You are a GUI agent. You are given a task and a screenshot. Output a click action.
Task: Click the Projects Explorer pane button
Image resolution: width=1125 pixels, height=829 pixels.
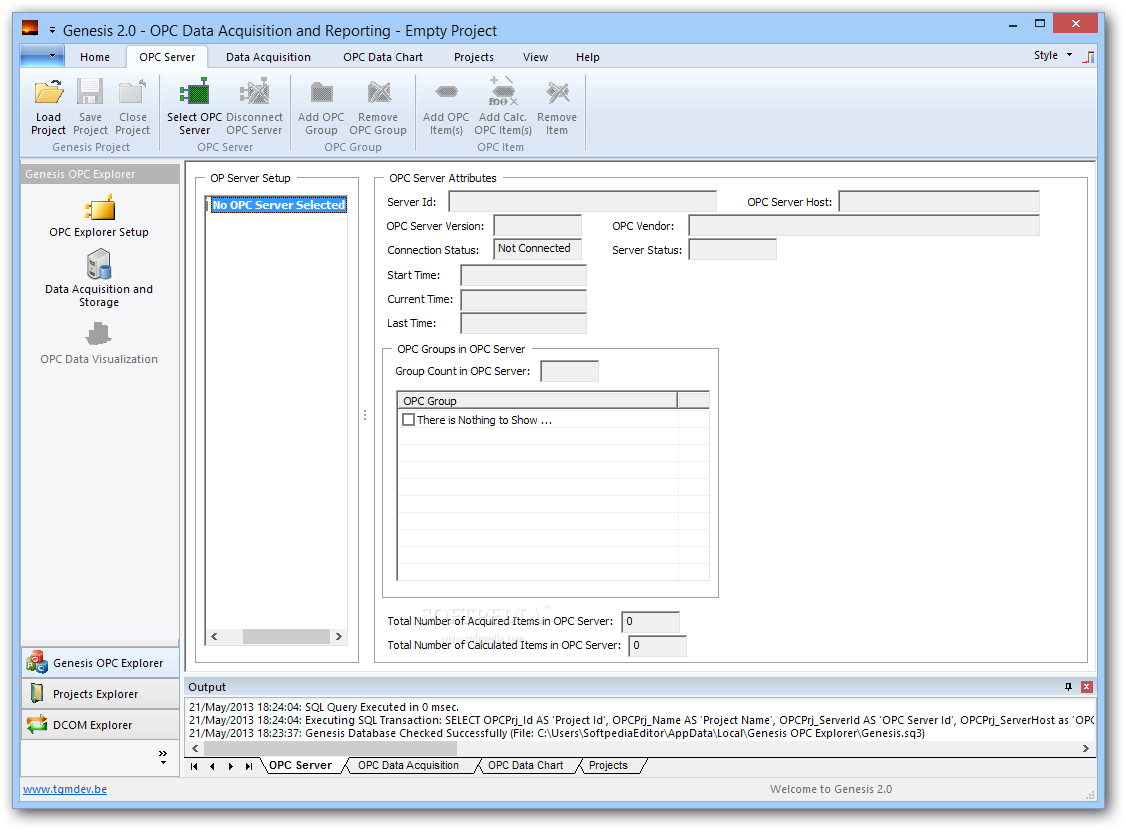click(x=100, y=694)
